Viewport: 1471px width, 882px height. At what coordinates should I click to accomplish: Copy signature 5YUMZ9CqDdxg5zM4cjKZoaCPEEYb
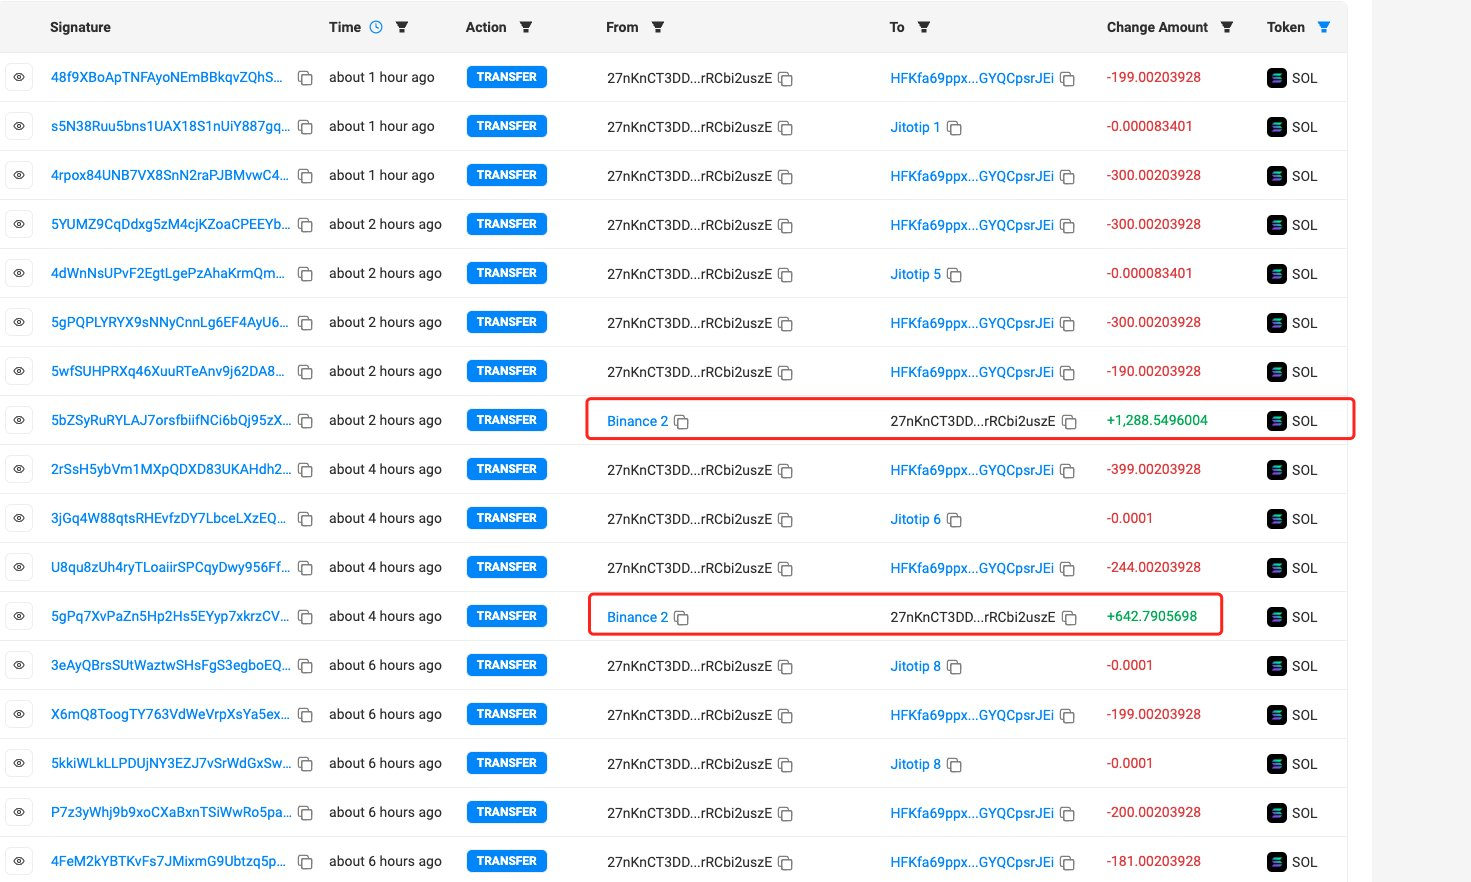point(306,225)
